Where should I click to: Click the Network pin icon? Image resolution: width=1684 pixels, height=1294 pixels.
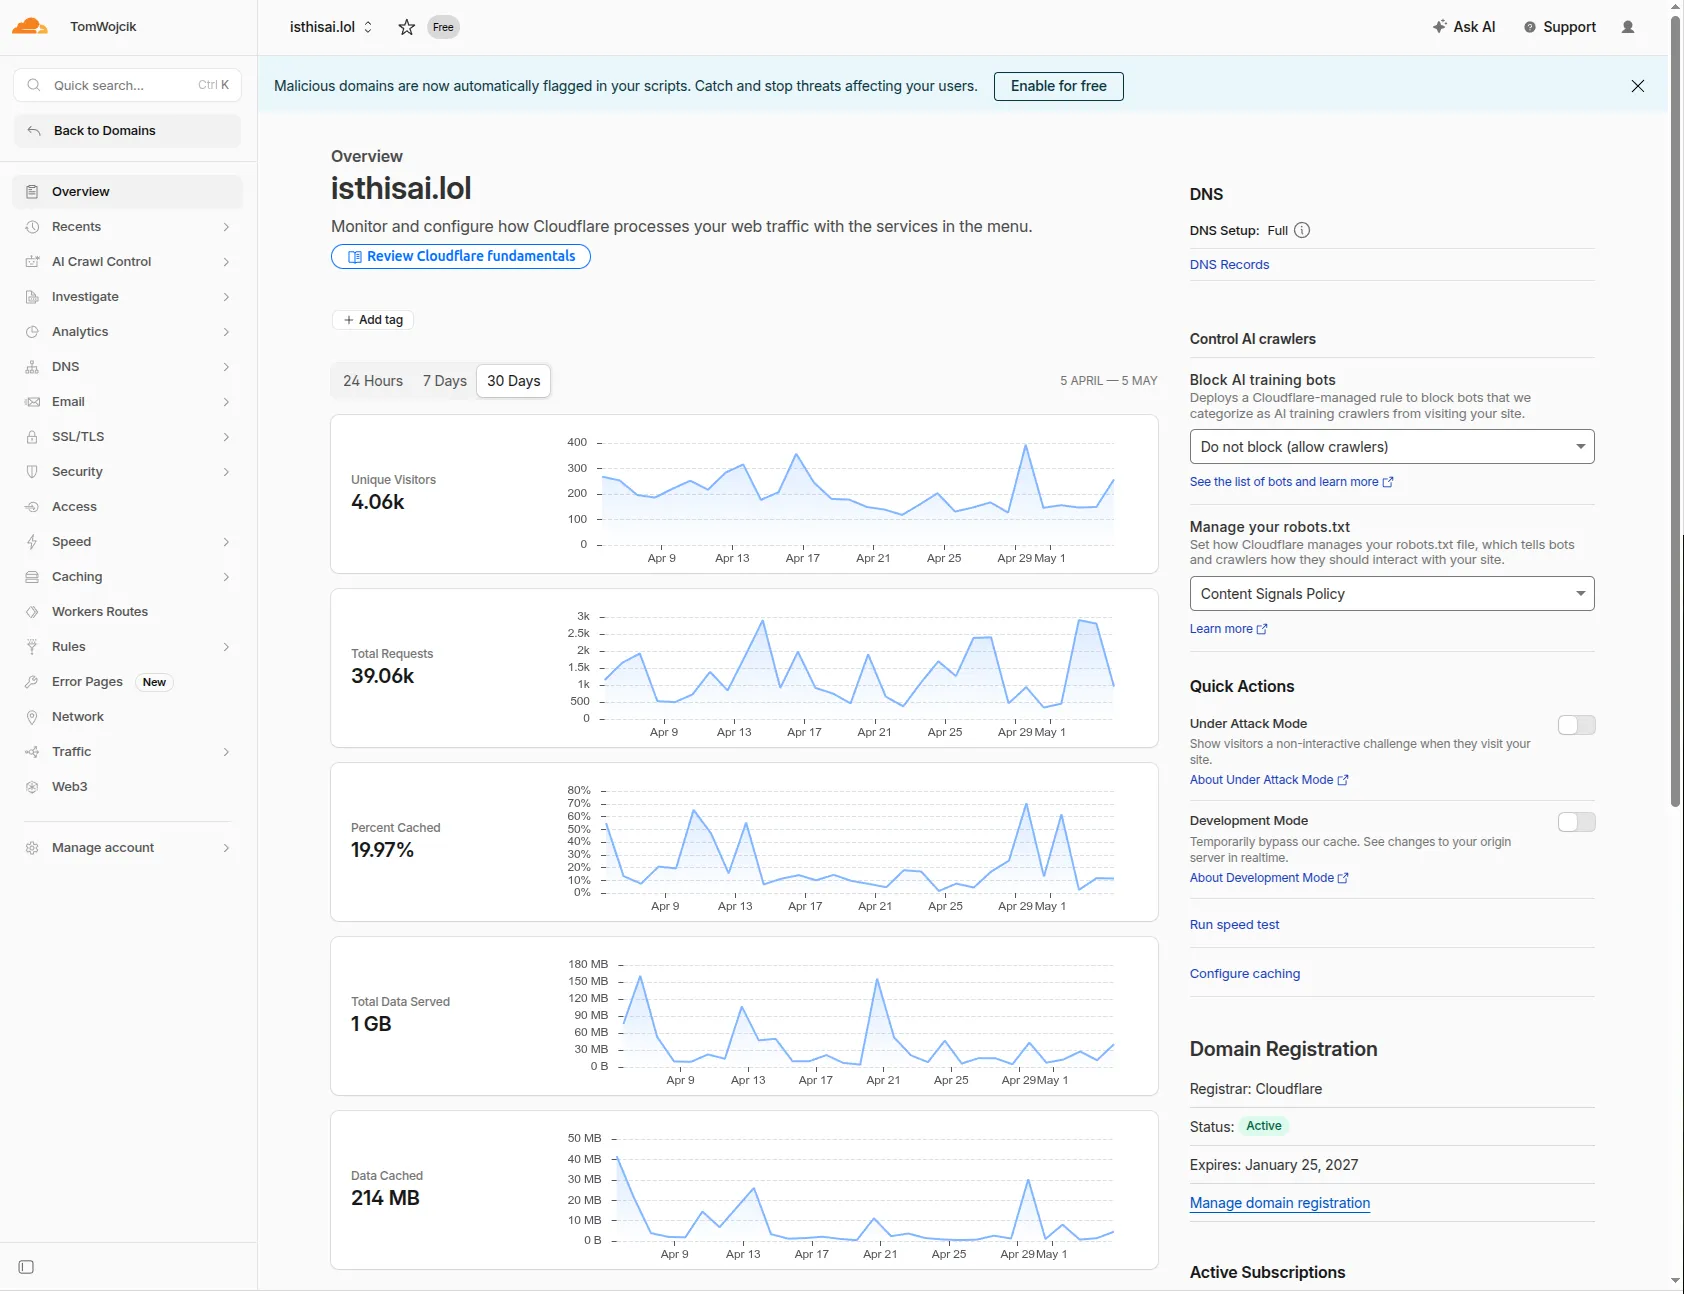(32, 717)
